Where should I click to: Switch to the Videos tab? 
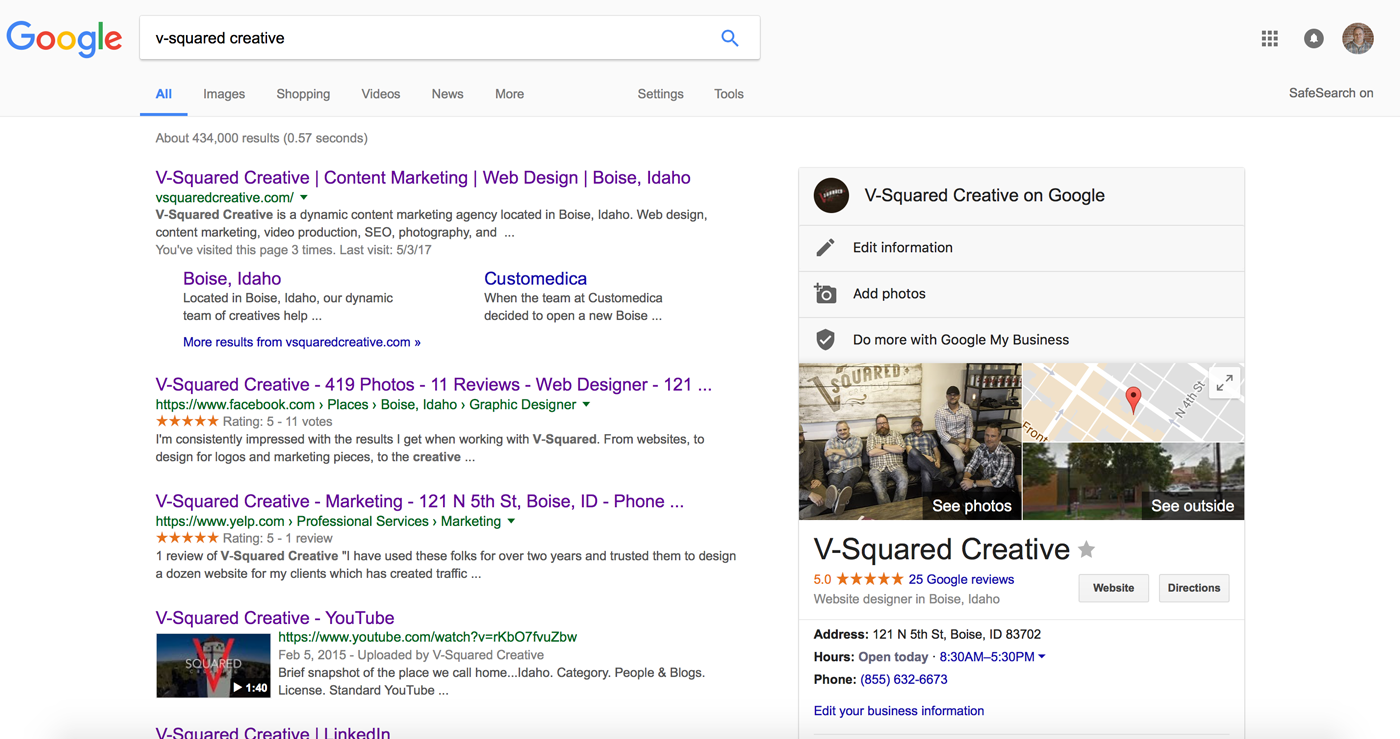[x=381, y=94]
